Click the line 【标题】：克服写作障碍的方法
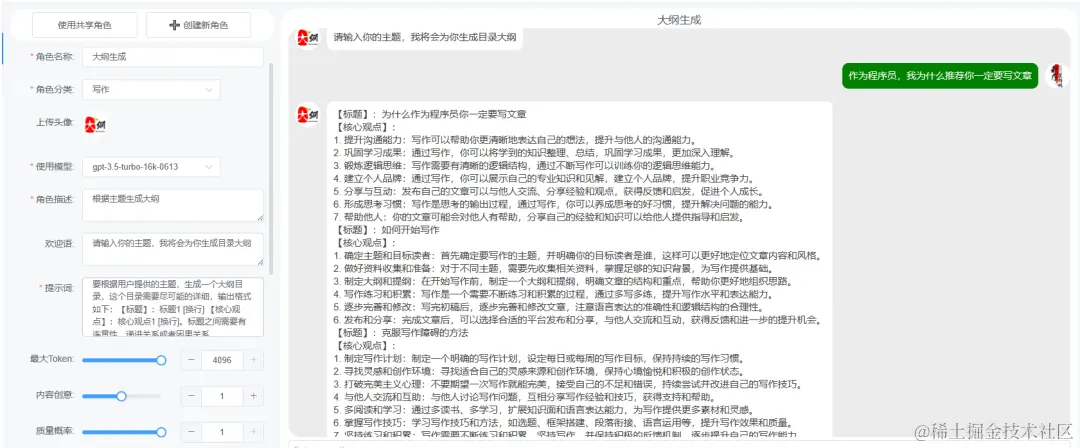 click(401, 332)
